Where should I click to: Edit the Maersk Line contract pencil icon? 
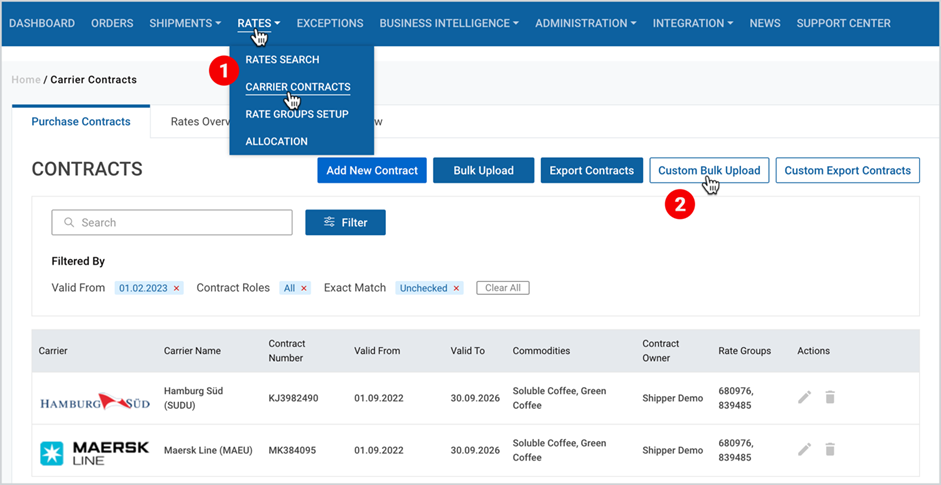tap(804, 450)
